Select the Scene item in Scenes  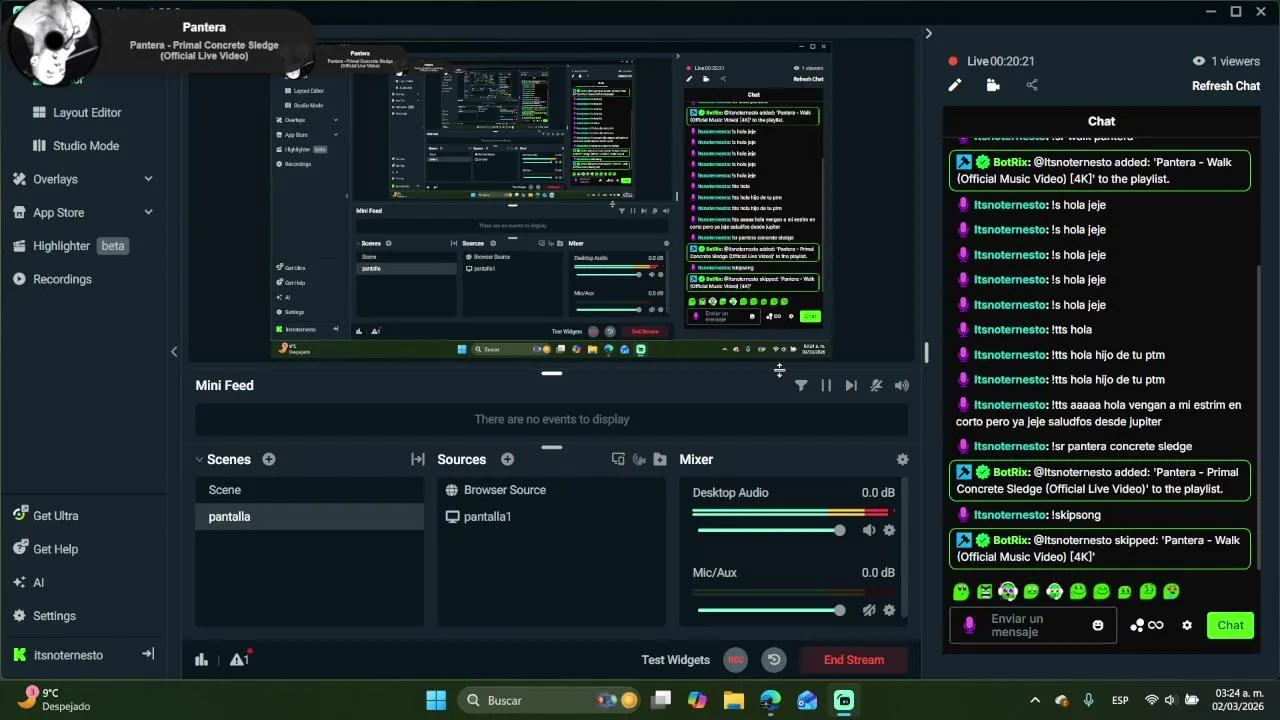(x=309, y=490)
